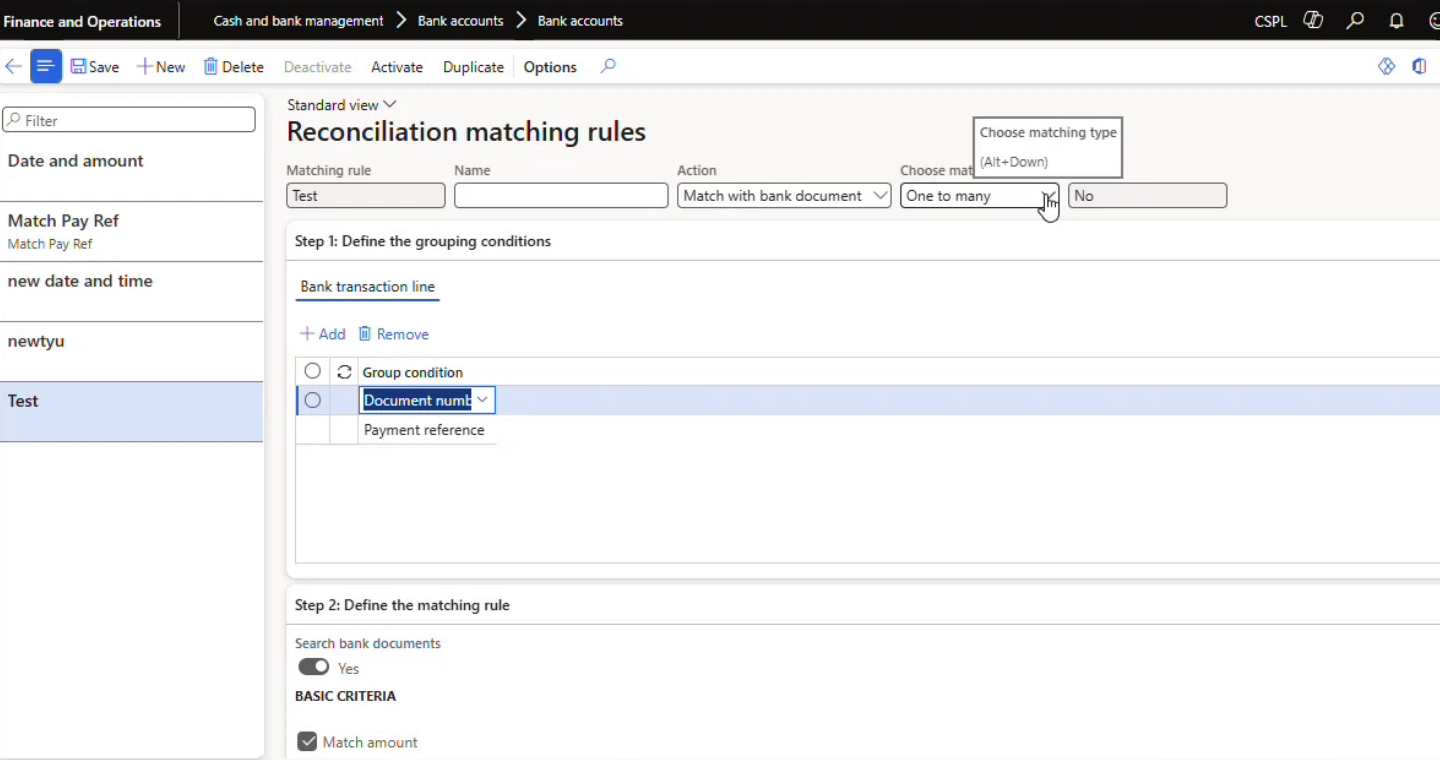The height and width of the screenshot is (760, 1440).
Task: Open the top bar search magnifier
Action: [x=1355, y=20]
